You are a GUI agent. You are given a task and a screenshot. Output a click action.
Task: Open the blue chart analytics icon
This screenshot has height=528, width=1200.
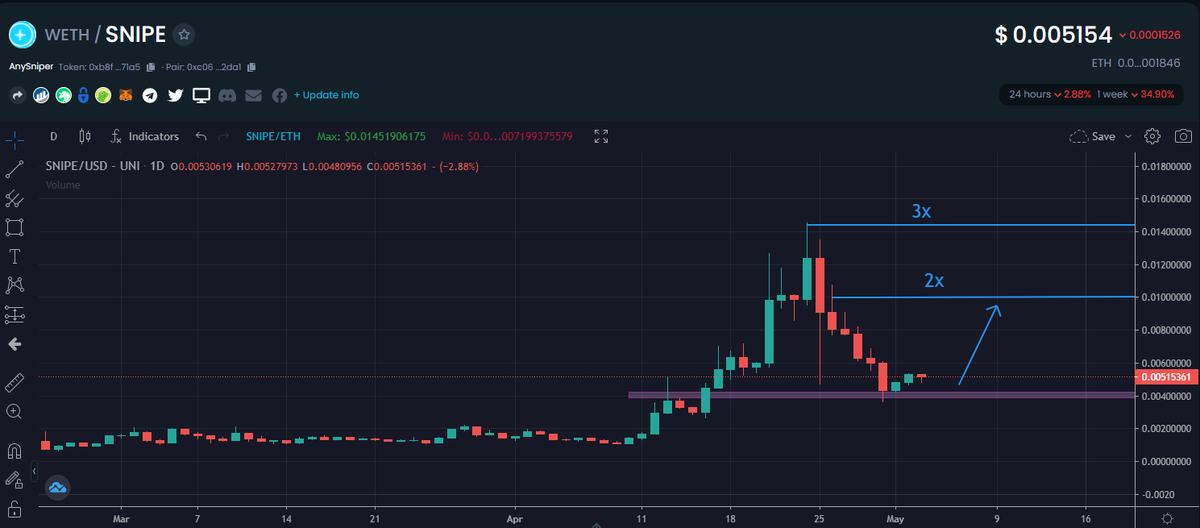point(41,96)
